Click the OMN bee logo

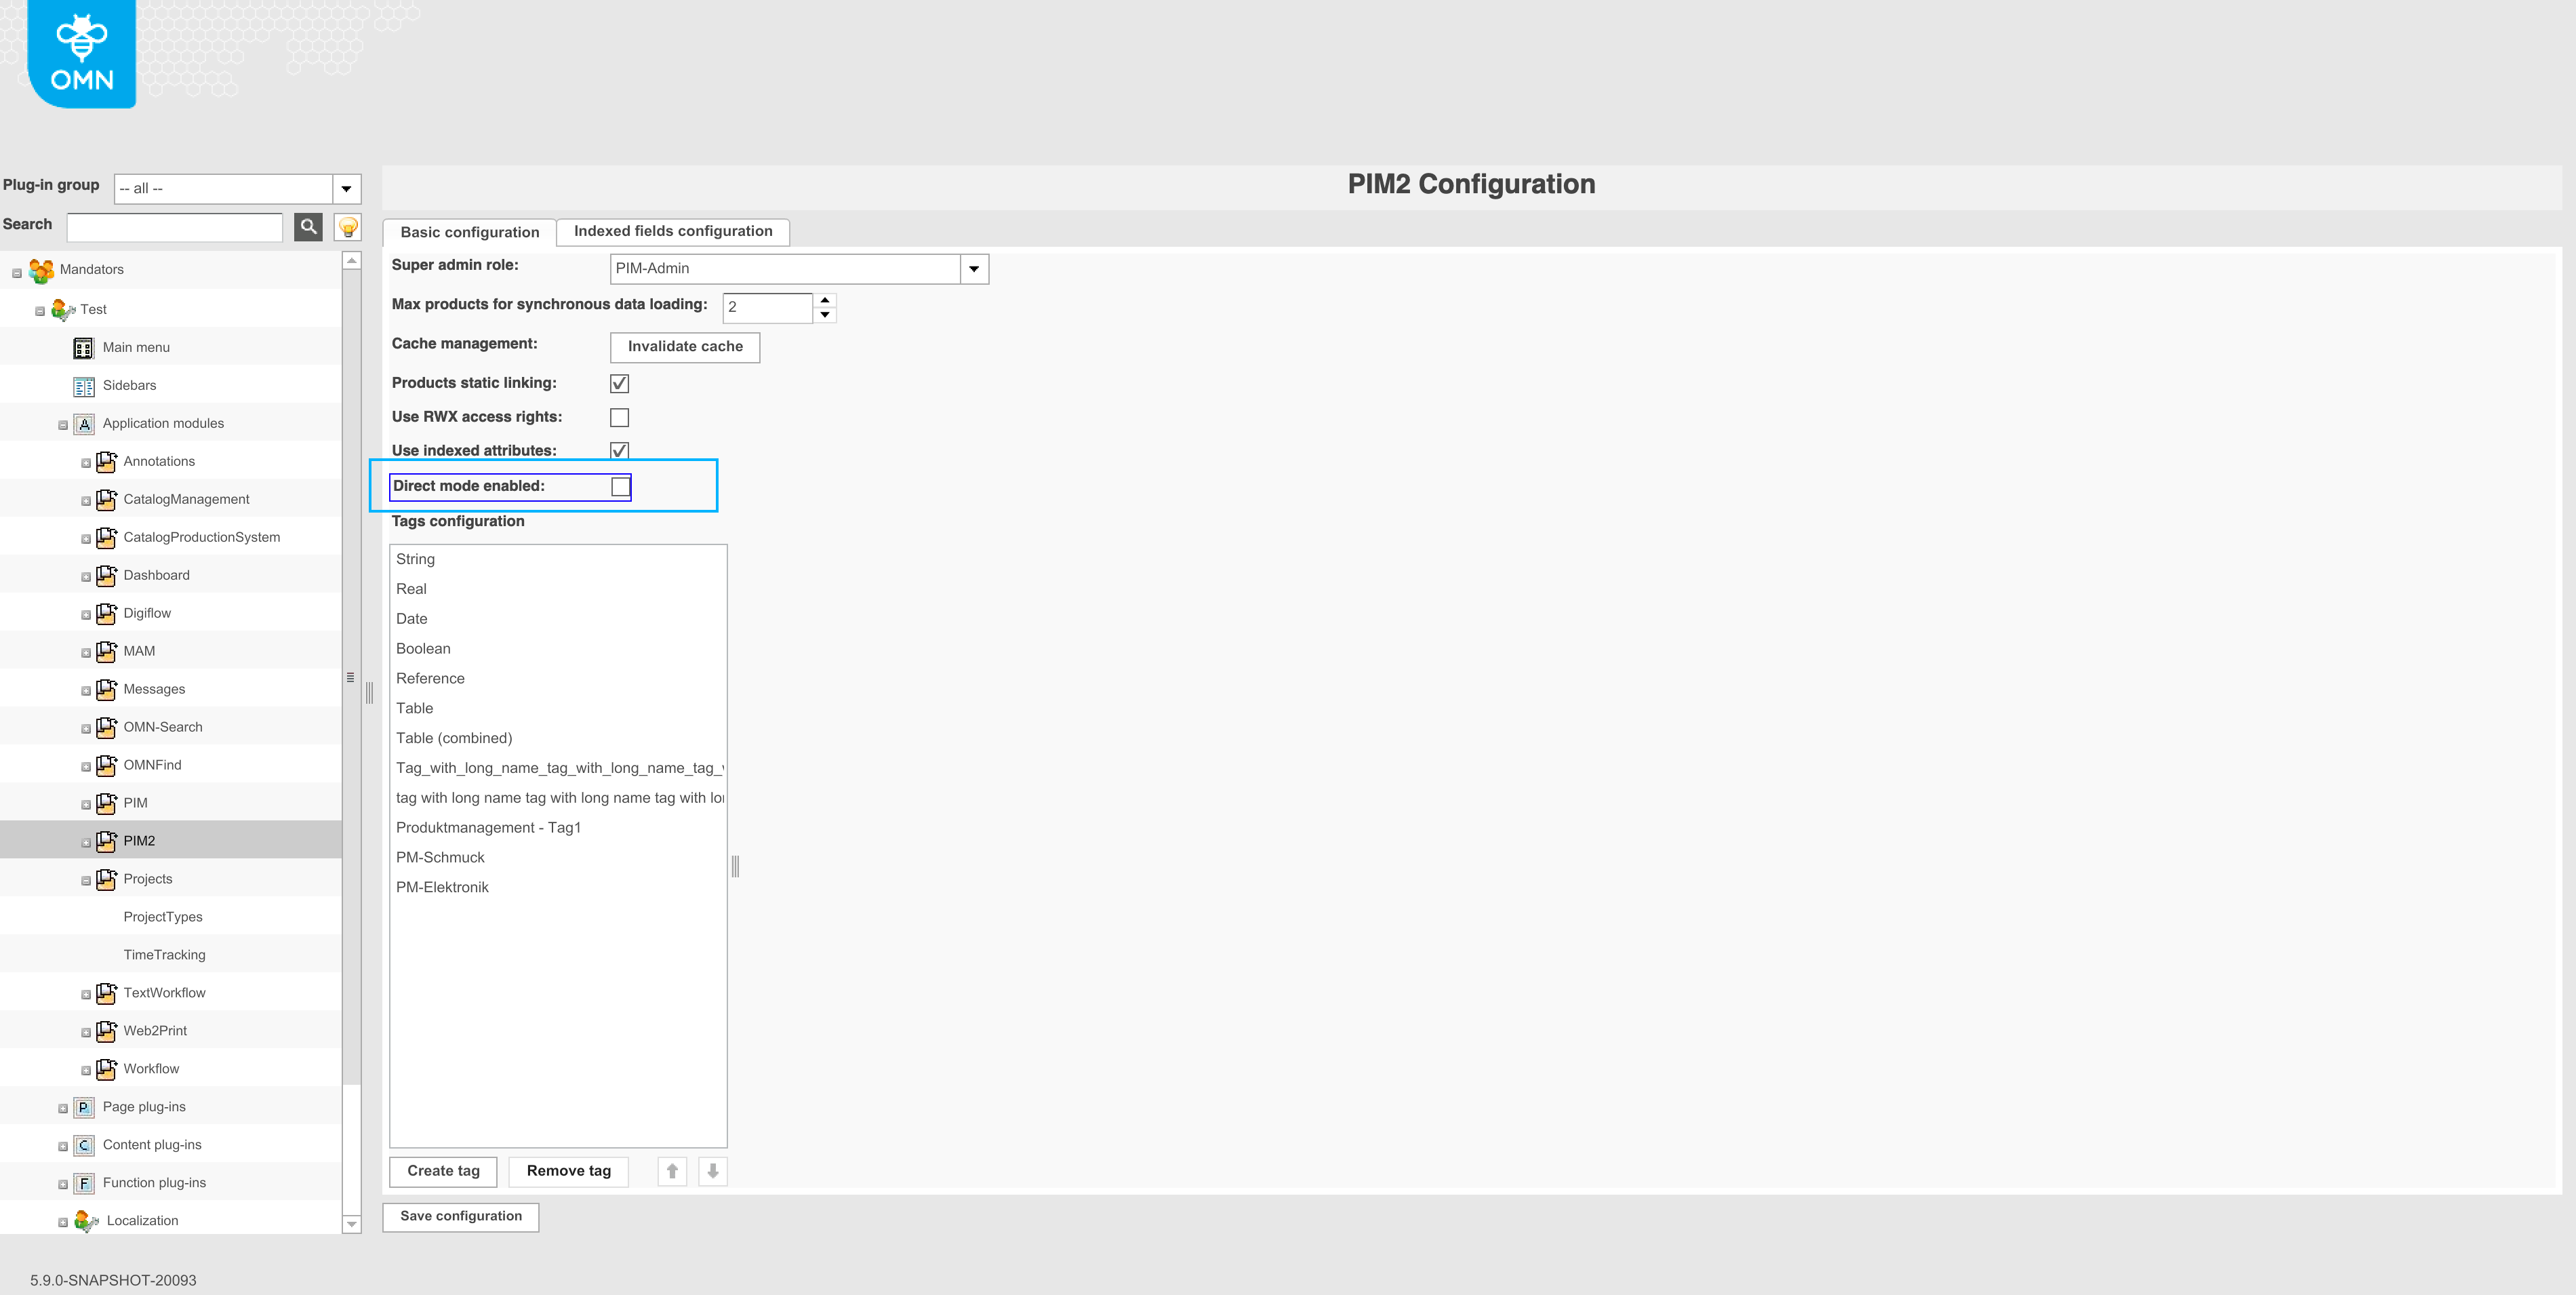tap(82, 54)
